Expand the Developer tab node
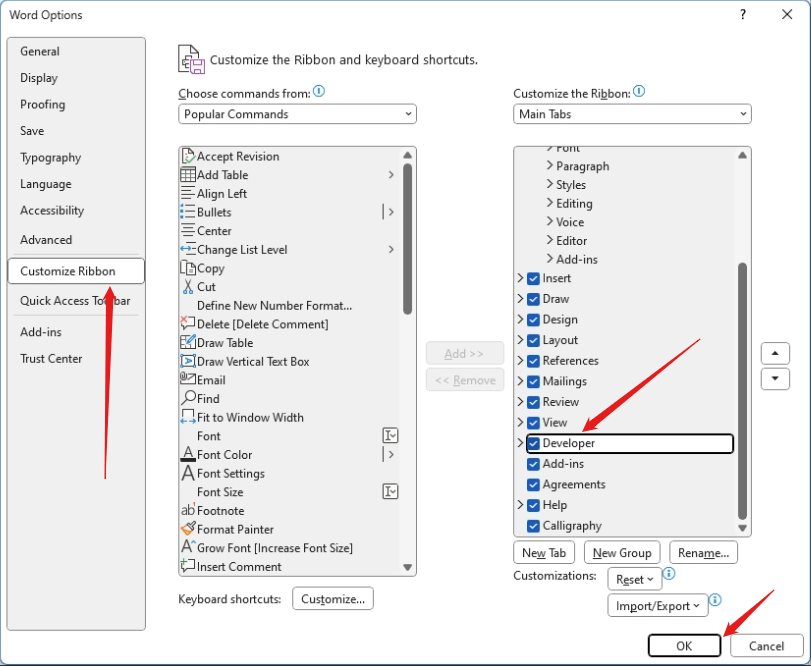This screenshot has height=666, width=811. (x=520, y=443)
